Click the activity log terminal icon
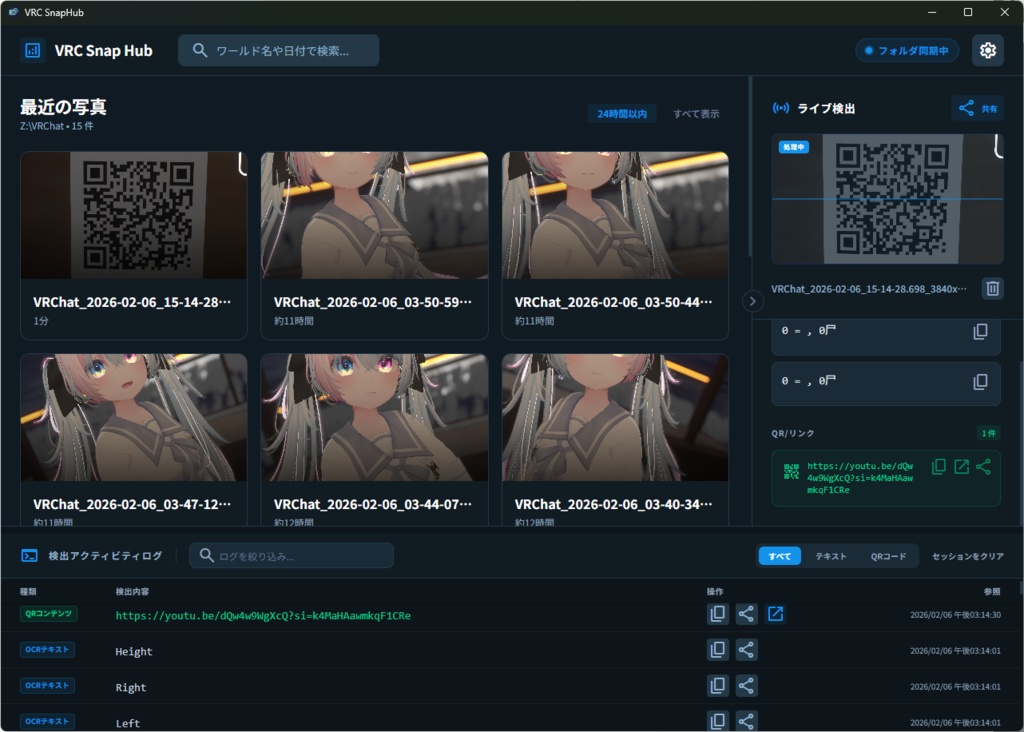This screenshot has height=732, width=1024. pyautogui.click(x=29, y=556)
